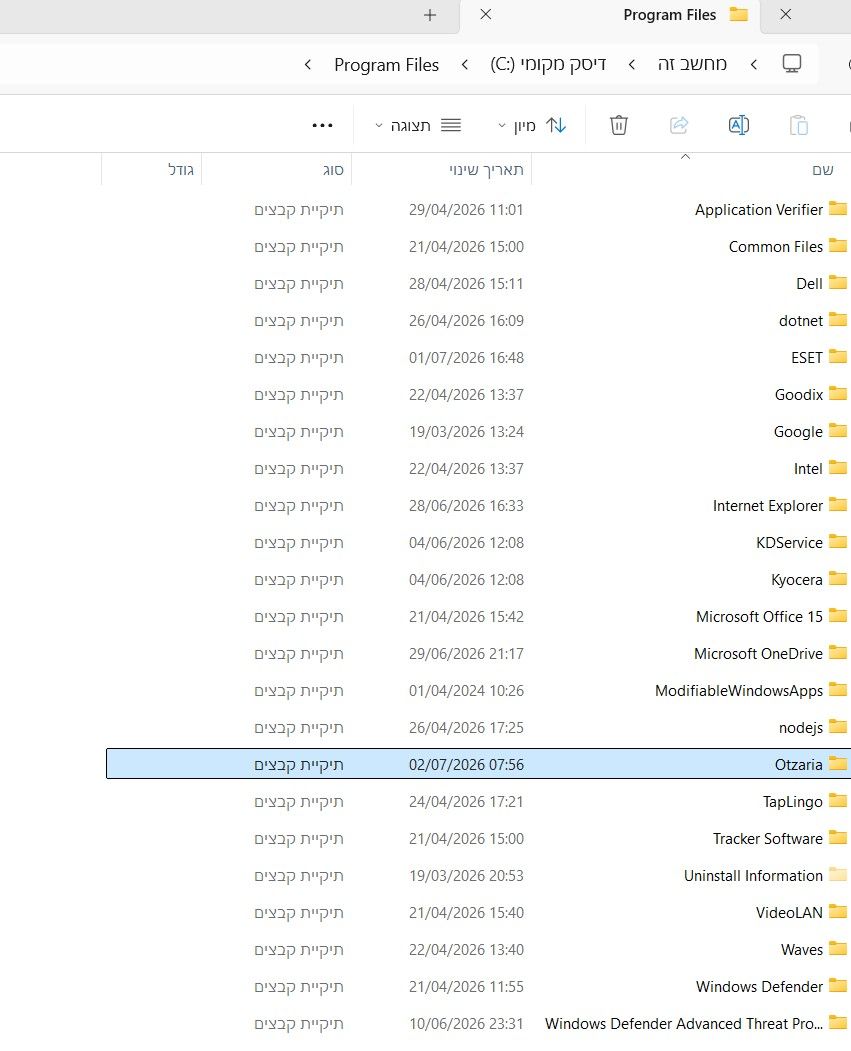Select the Dell folder icon
851x1051 pixels.
click(838, 282)
